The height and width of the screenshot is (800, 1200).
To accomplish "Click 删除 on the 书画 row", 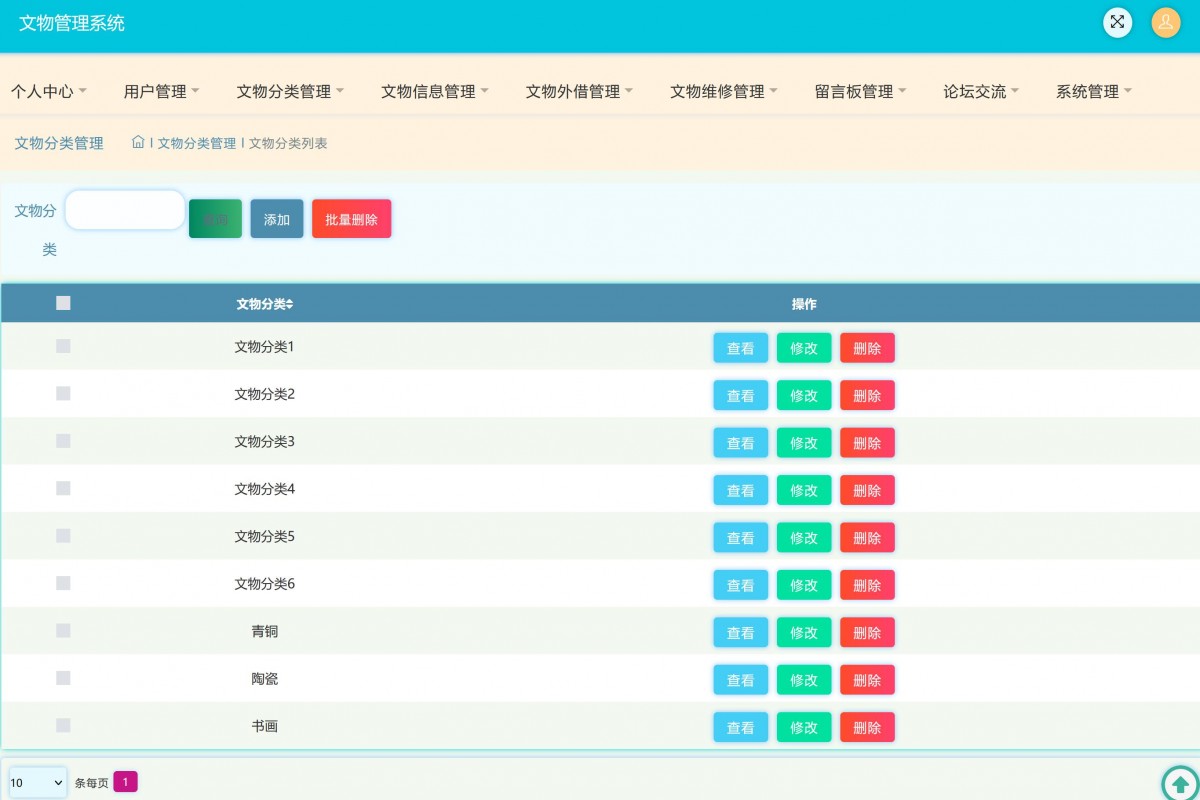I will (x=866, y=727).
